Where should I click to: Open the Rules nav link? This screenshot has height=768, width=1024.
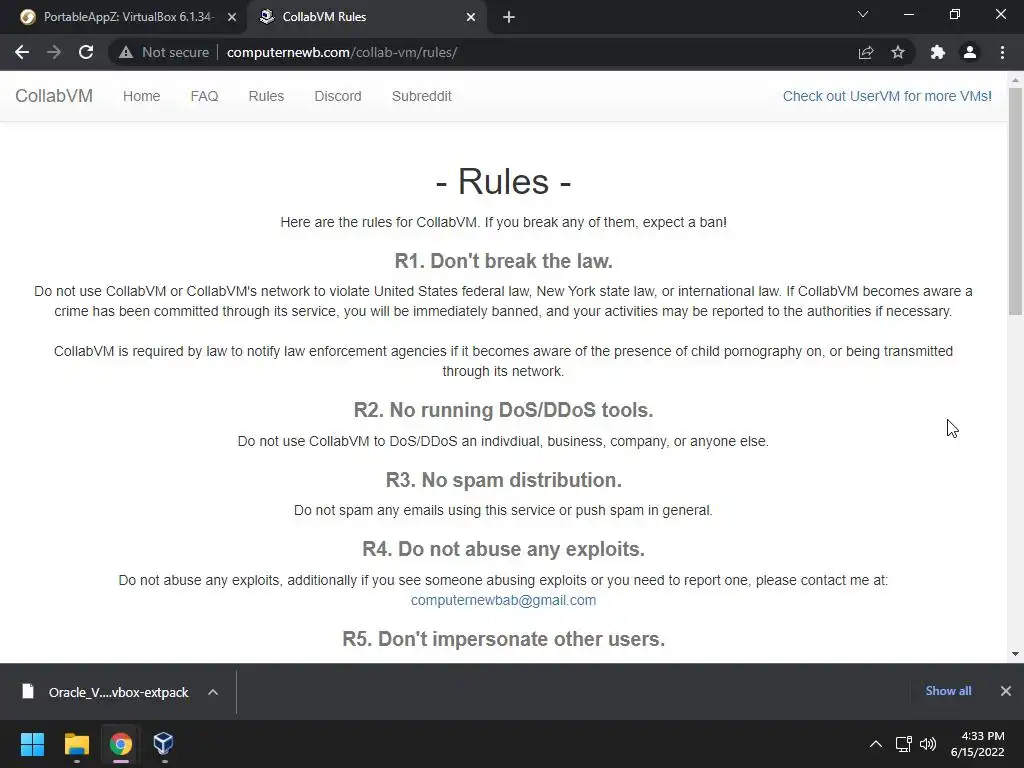pyautogui.click(x=266, y=96)
